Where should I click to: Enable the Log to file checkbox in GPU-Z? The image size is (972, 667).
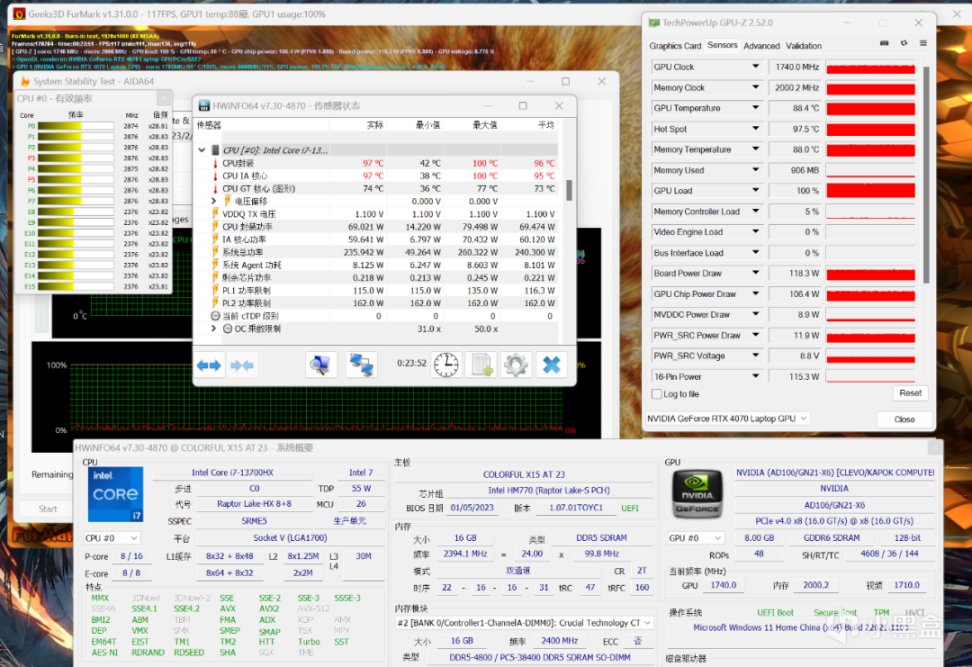[656, 394]
